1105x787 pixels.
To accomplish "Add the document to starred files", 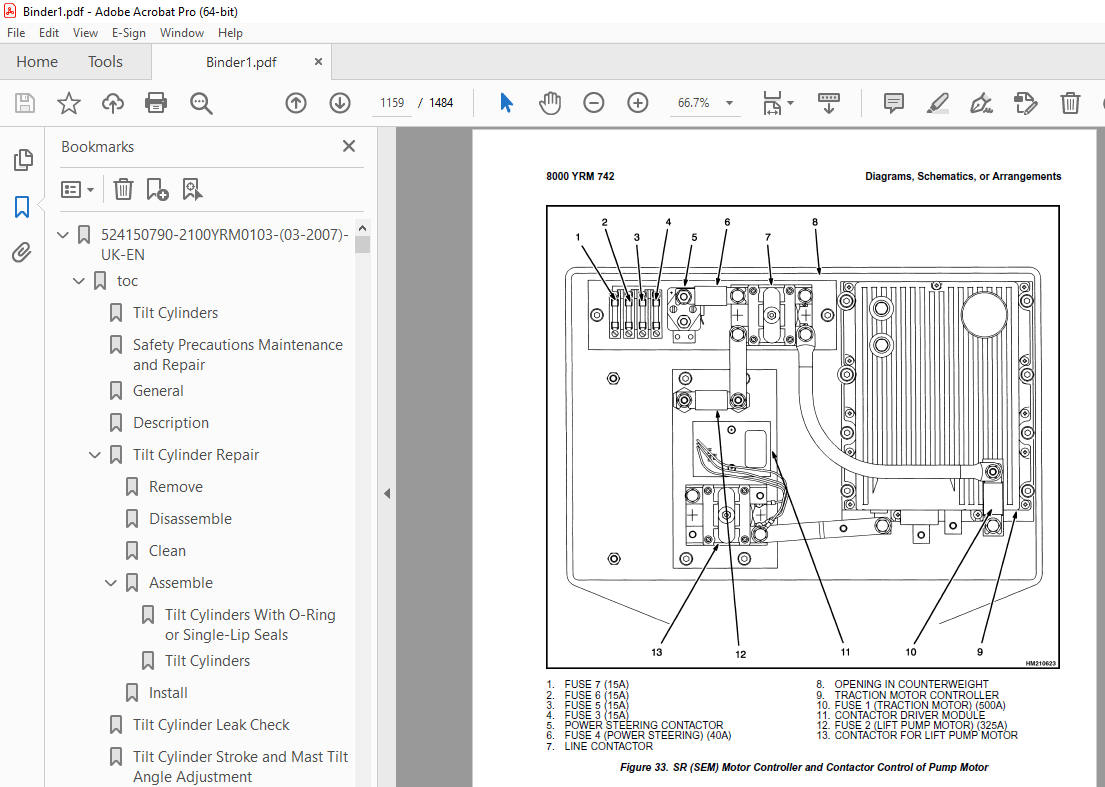I will (68, 103).
